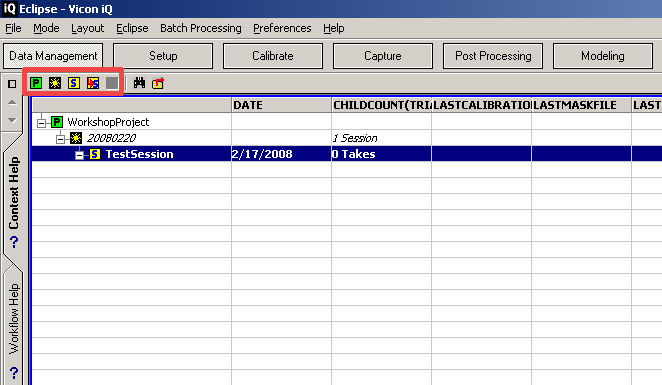Collapse the WorkshopProject tree node
Viewport: 662px width, 385px height.
point(41,123)
